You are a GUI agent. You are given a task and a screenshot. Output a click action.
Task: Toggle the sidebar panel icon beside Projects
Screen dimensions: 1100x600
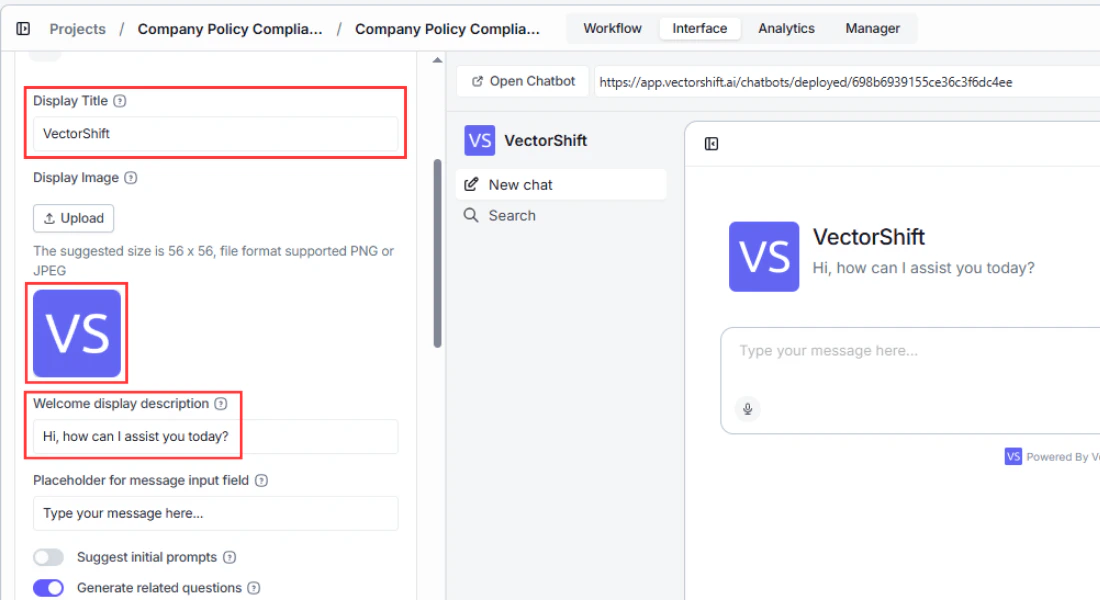coord(23,29)
